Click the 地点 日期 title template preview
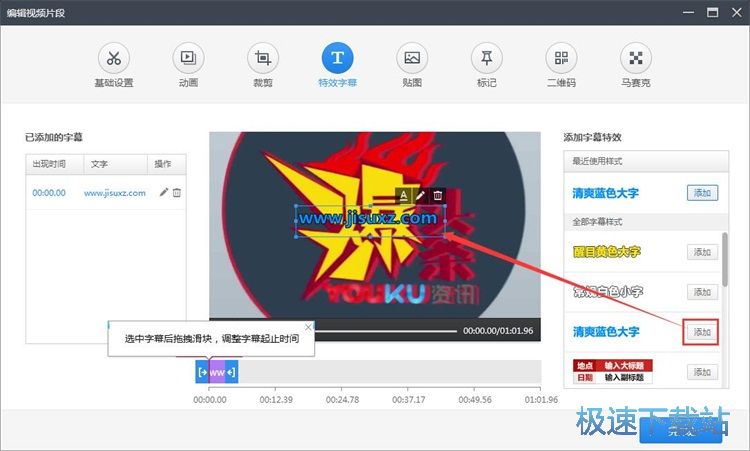 point(613,372)
